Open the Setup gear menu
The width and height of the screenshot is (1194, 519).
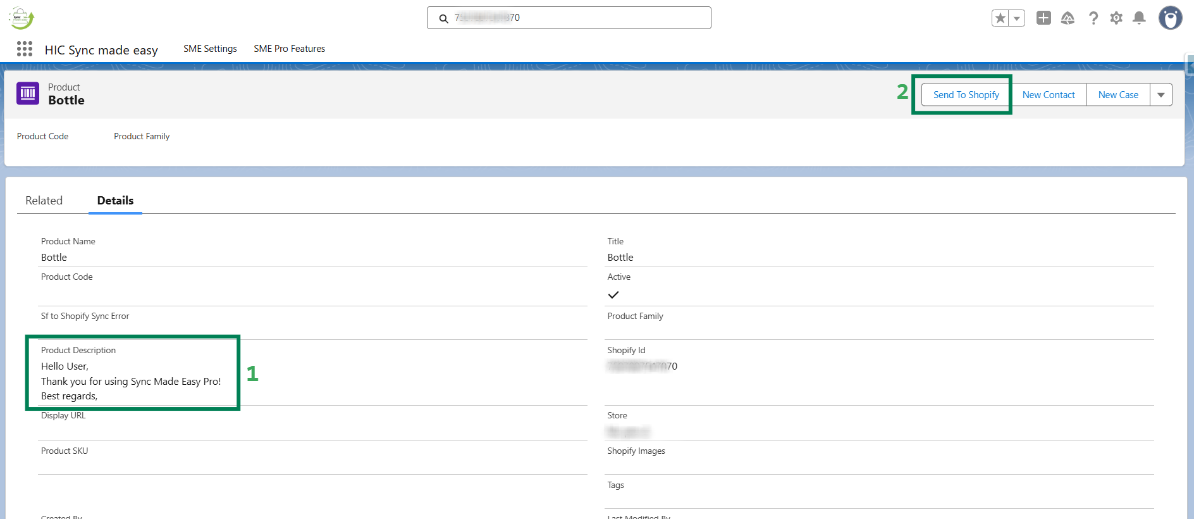pyautogui.click(x=1116, y=18)
